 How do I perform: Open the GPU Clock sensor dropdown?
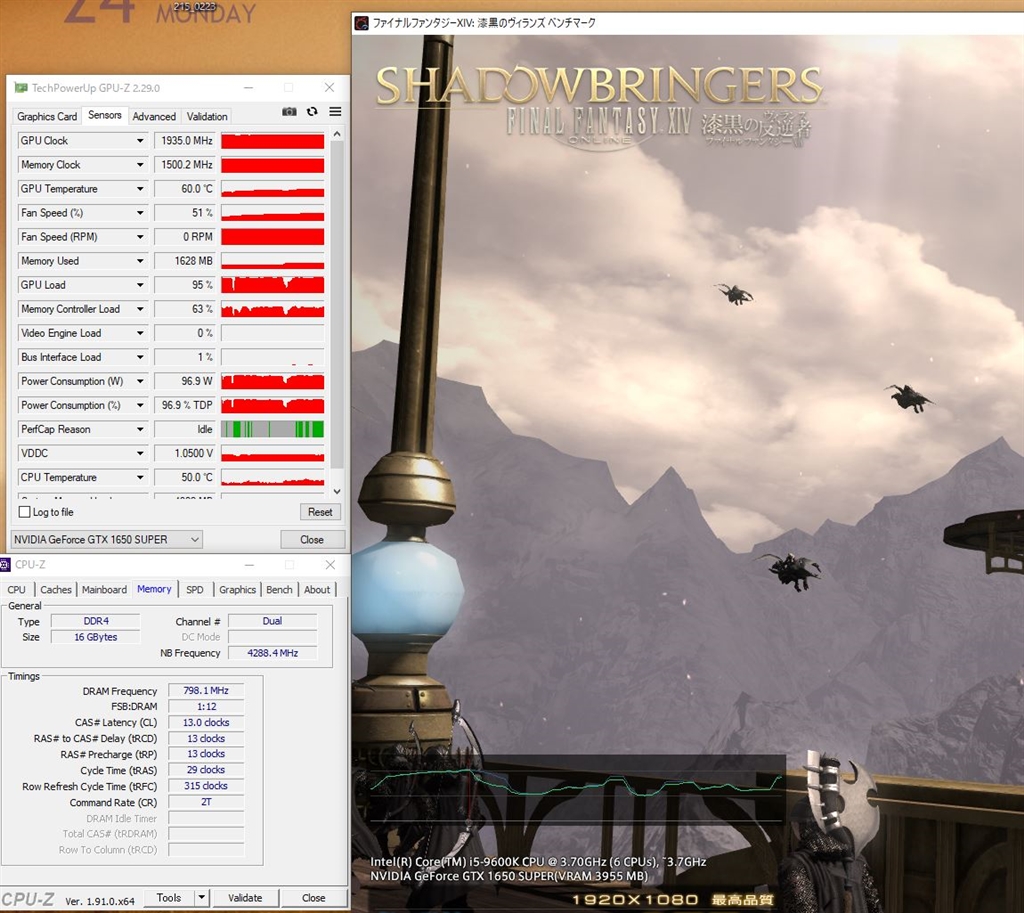(140, 140)
